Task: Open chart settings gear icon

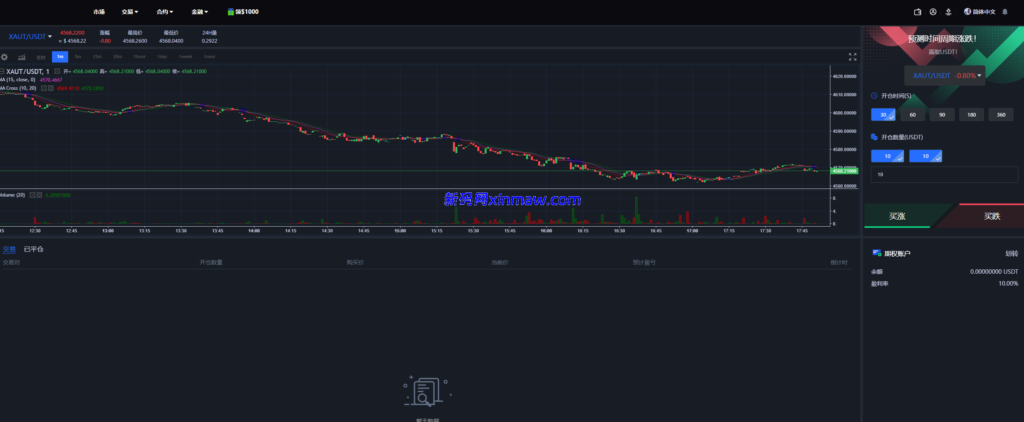Action: pyautogui.click(x=4, y=57)
